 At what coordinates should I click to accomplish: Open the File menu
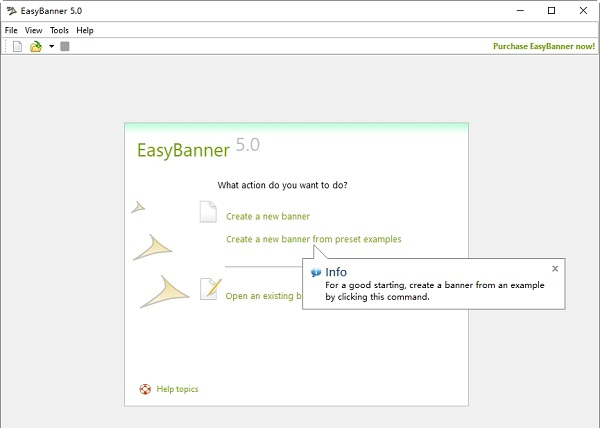(11, 30)
